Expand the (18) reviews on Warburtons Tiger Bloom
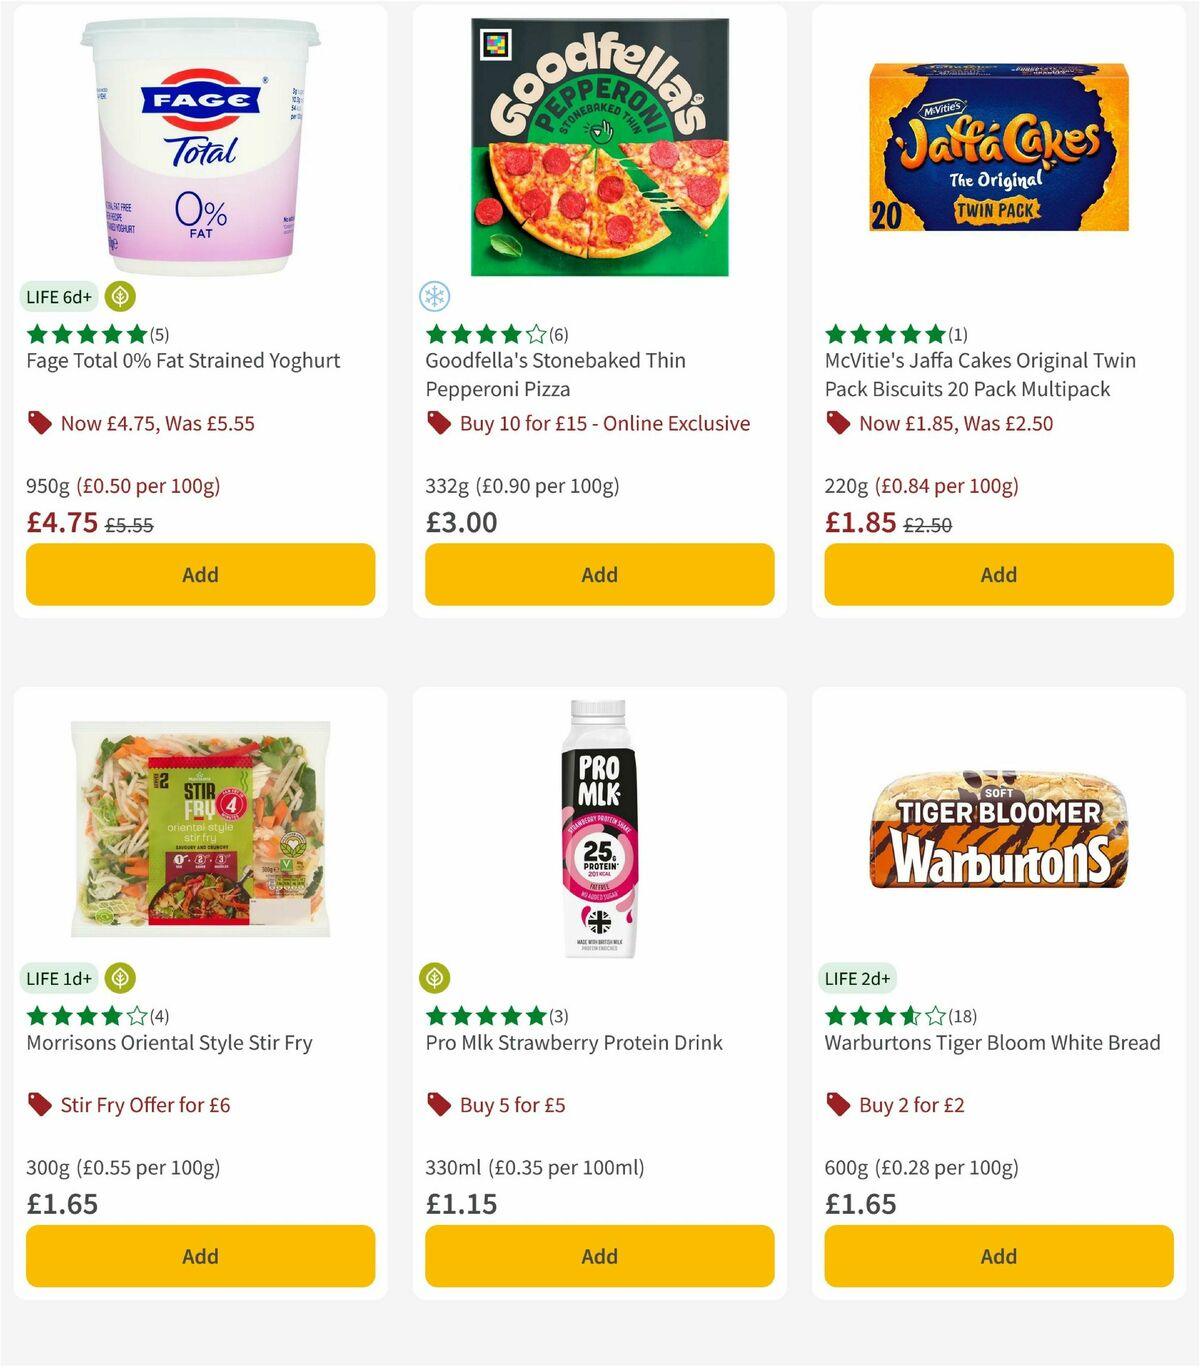The image size is (1200, 1366). click(x=963, y=1015)
